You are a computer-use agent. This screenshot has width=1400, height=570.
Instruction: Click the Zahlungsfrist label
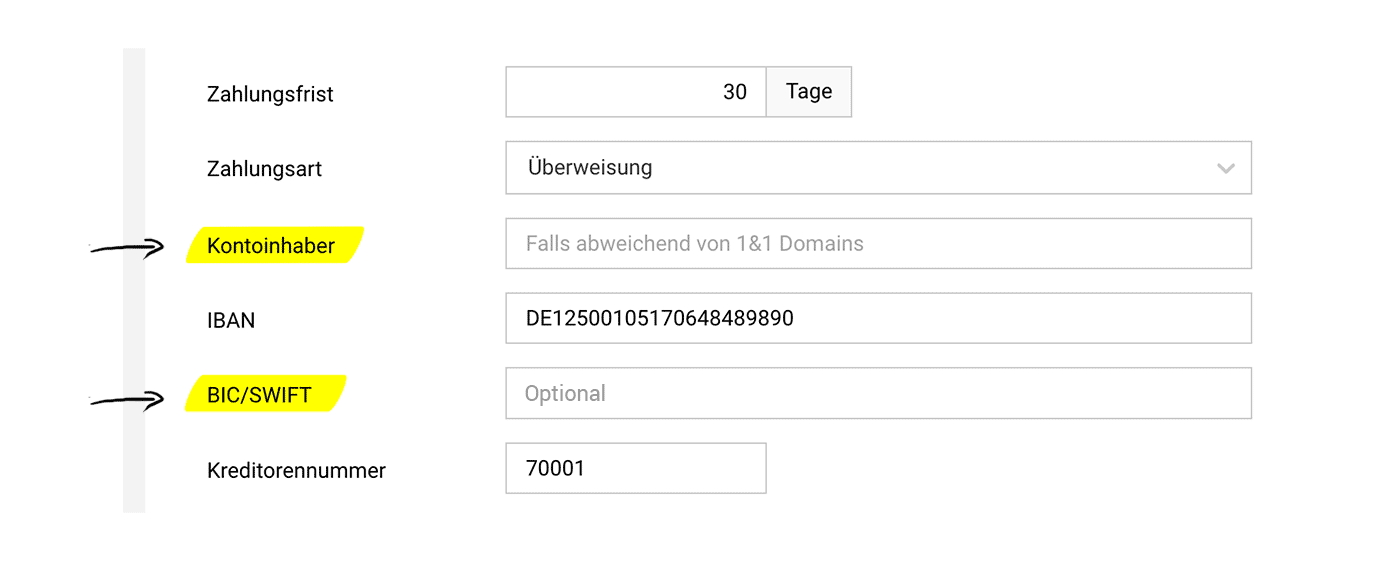270,94
